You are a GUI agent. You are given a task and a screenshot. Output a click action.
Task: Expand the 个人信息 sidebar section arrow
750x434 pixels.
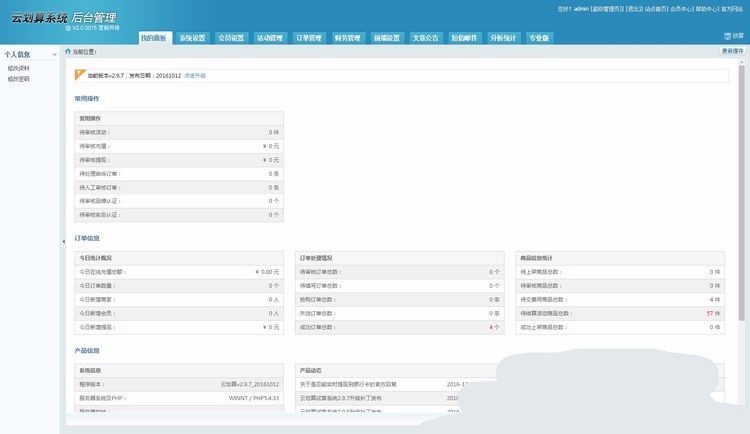[53, 55]
